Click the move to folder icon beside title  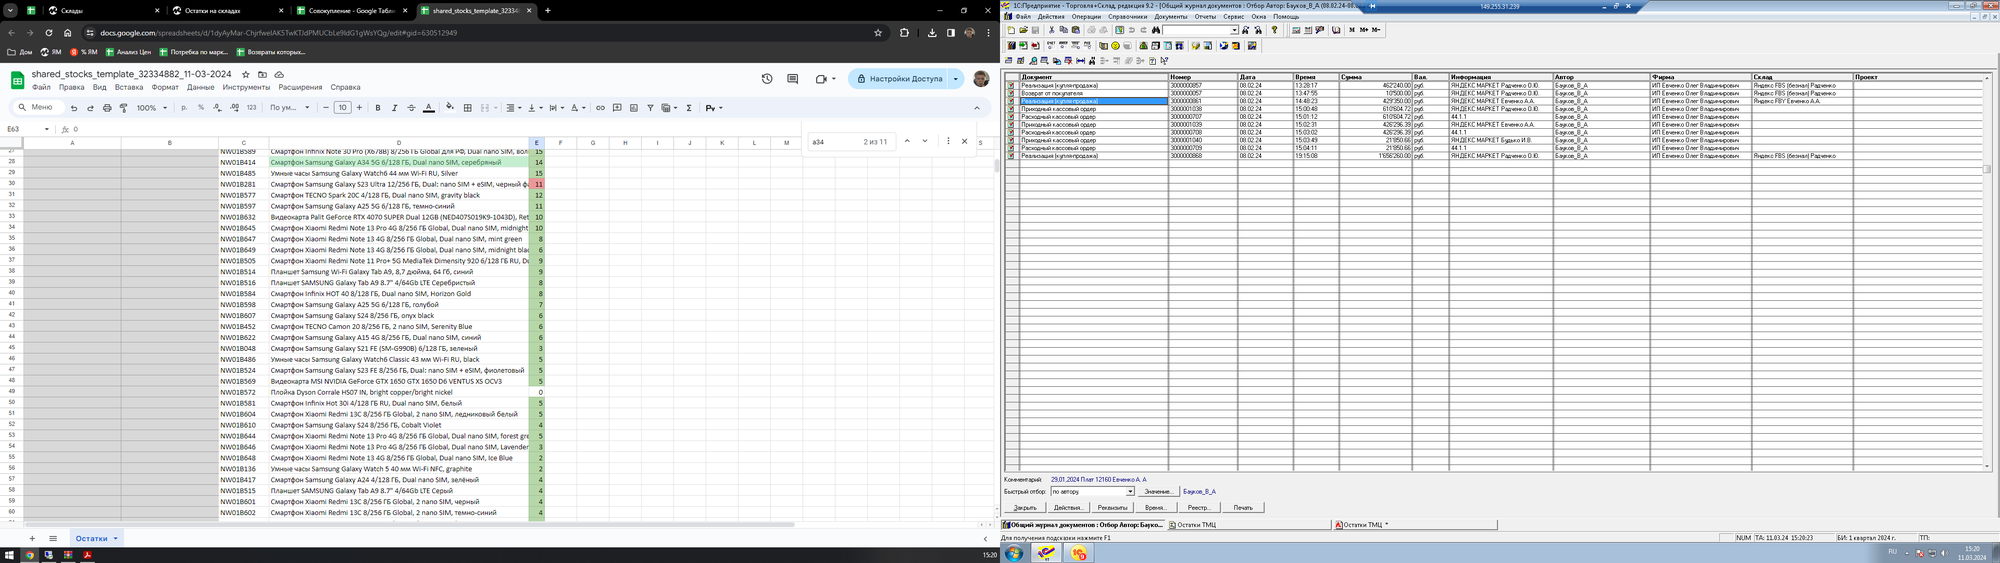coord(262,74)
